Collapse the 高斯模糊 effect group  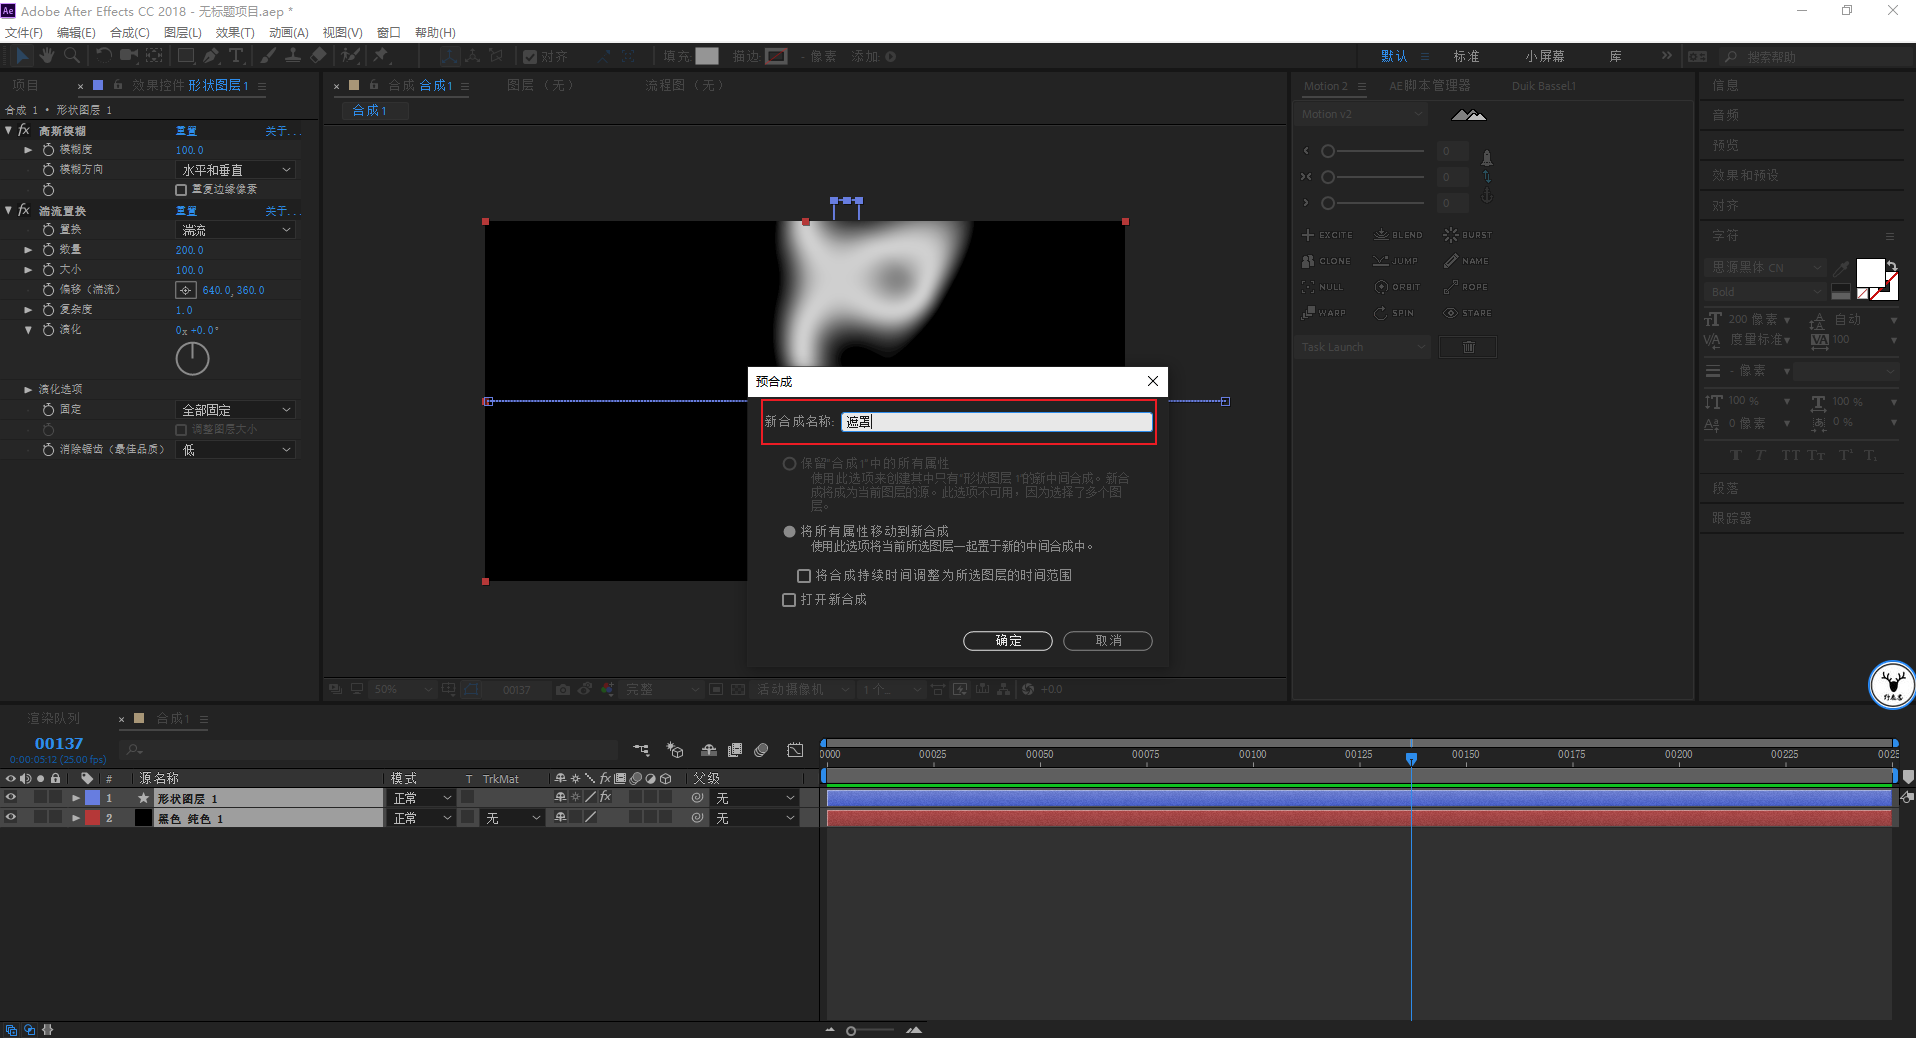(9, 130)
